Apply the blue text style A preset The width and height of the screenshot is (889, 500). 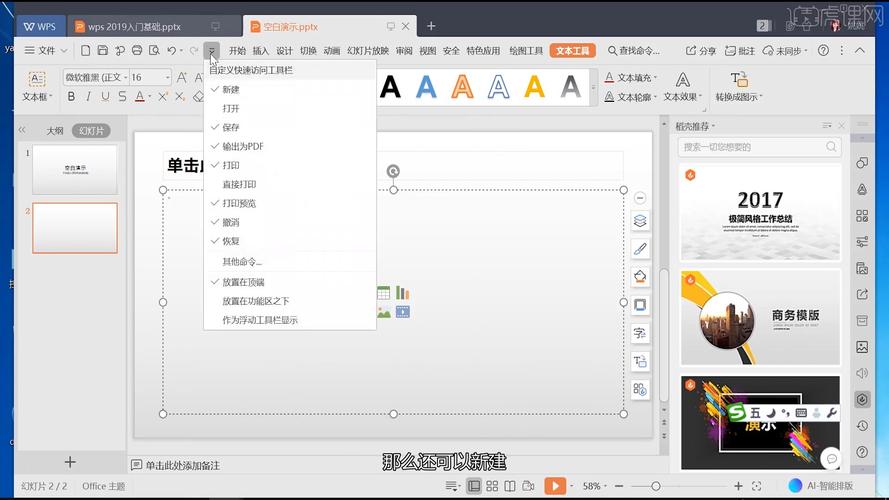[426, 87]
